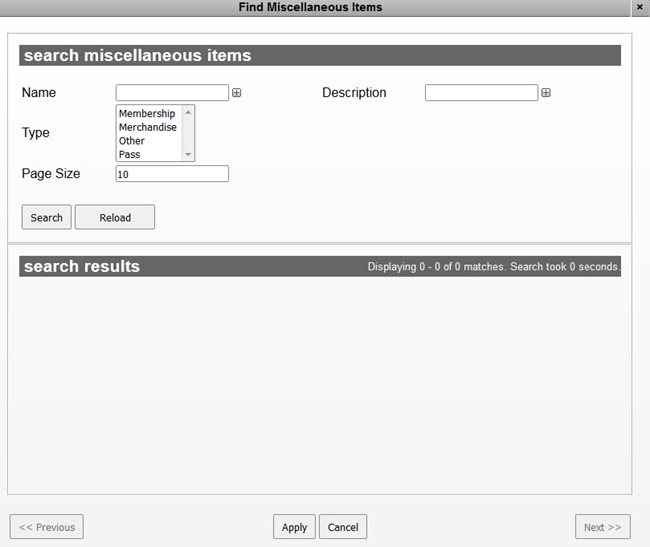This screenshot has width=650, height=547.
Task: Select Merchandise in Type list
Action: (148, 127)
